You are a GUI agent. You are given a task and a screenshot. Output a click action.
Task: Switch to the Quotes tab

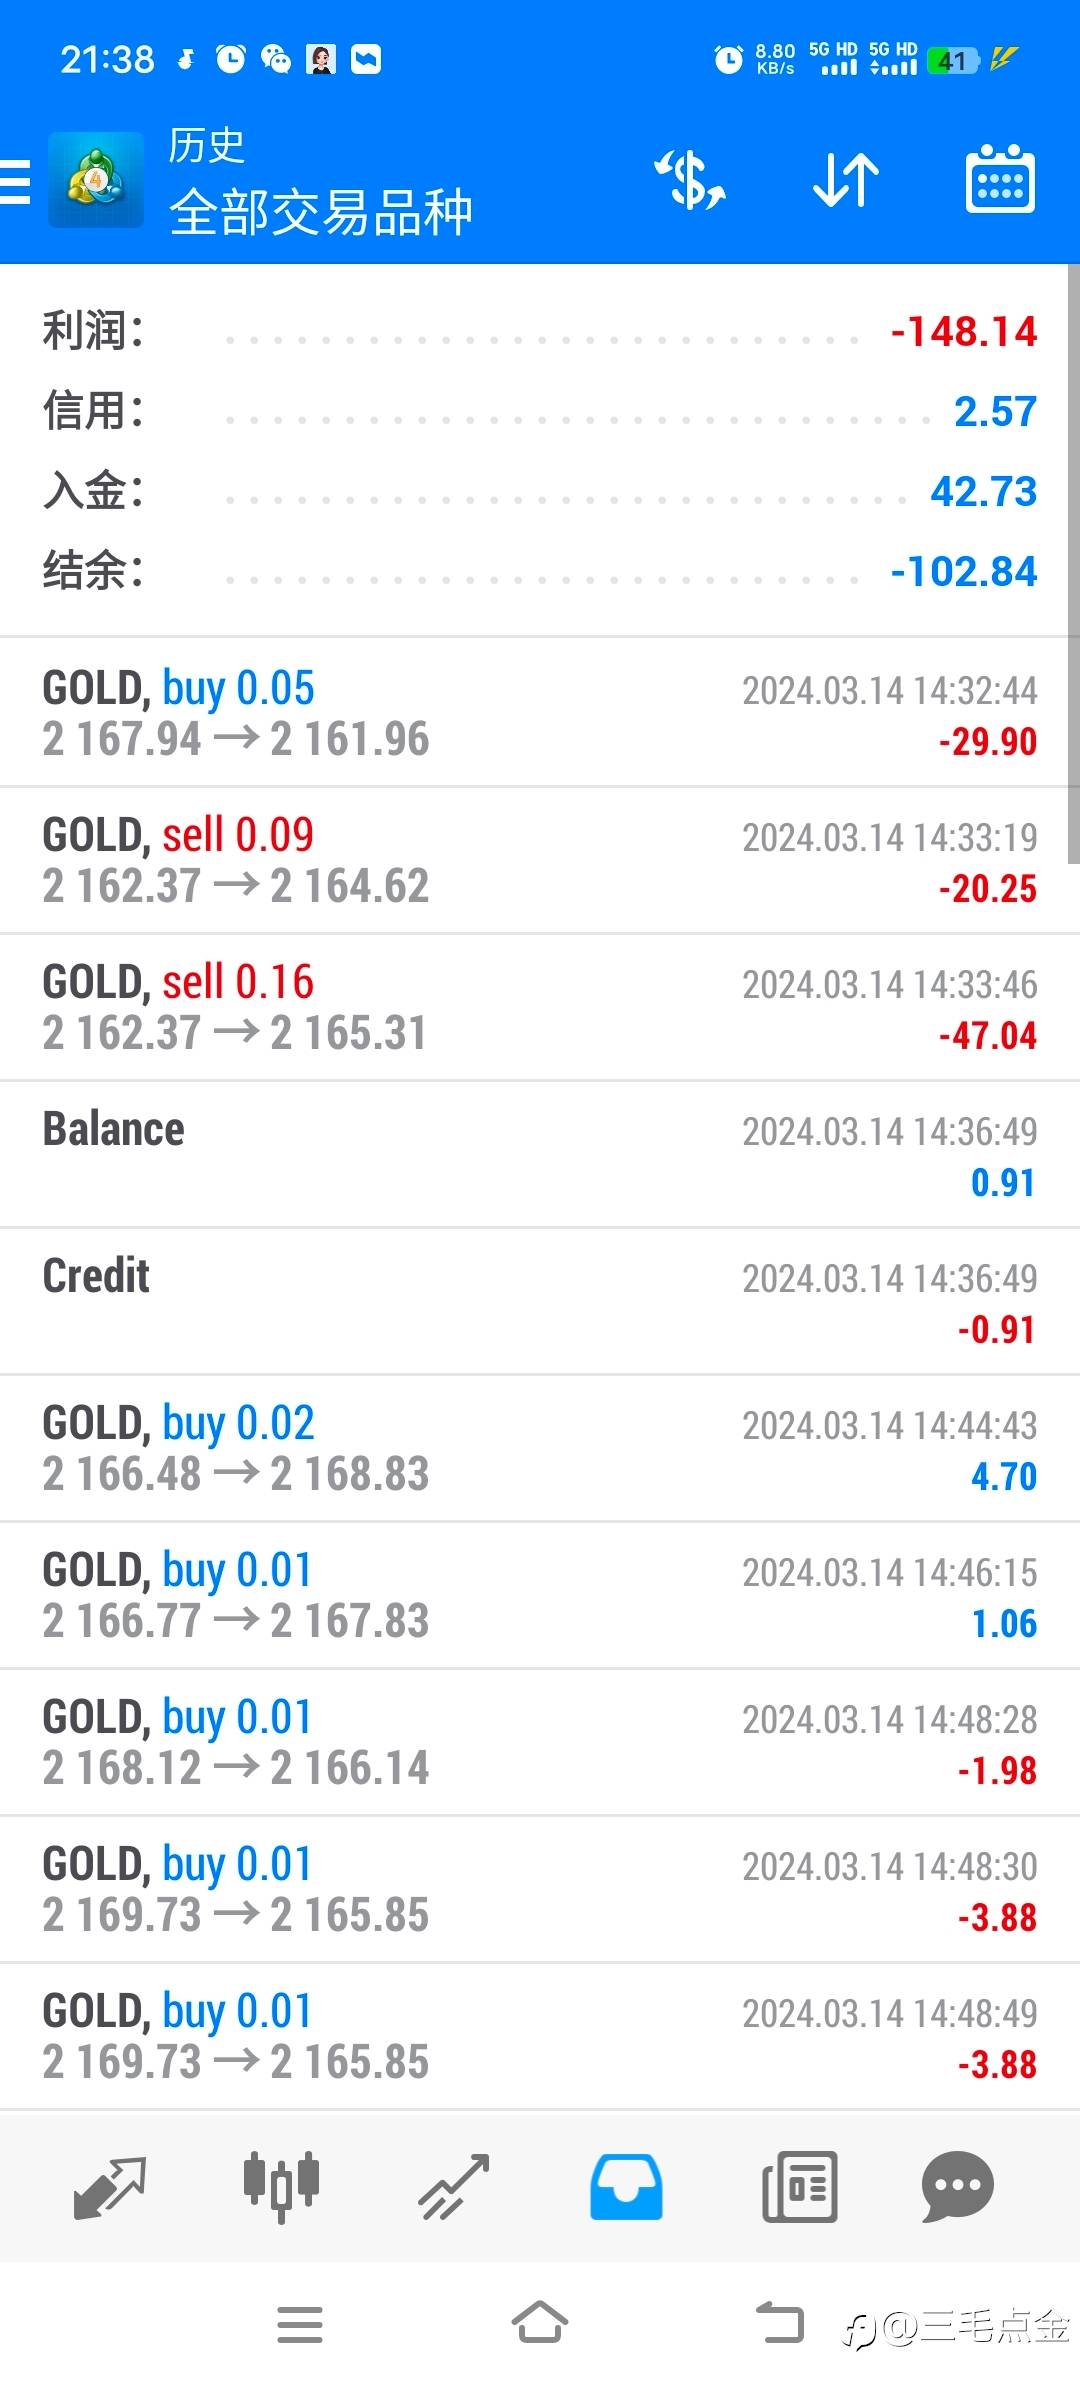(x=110, y=2187)
